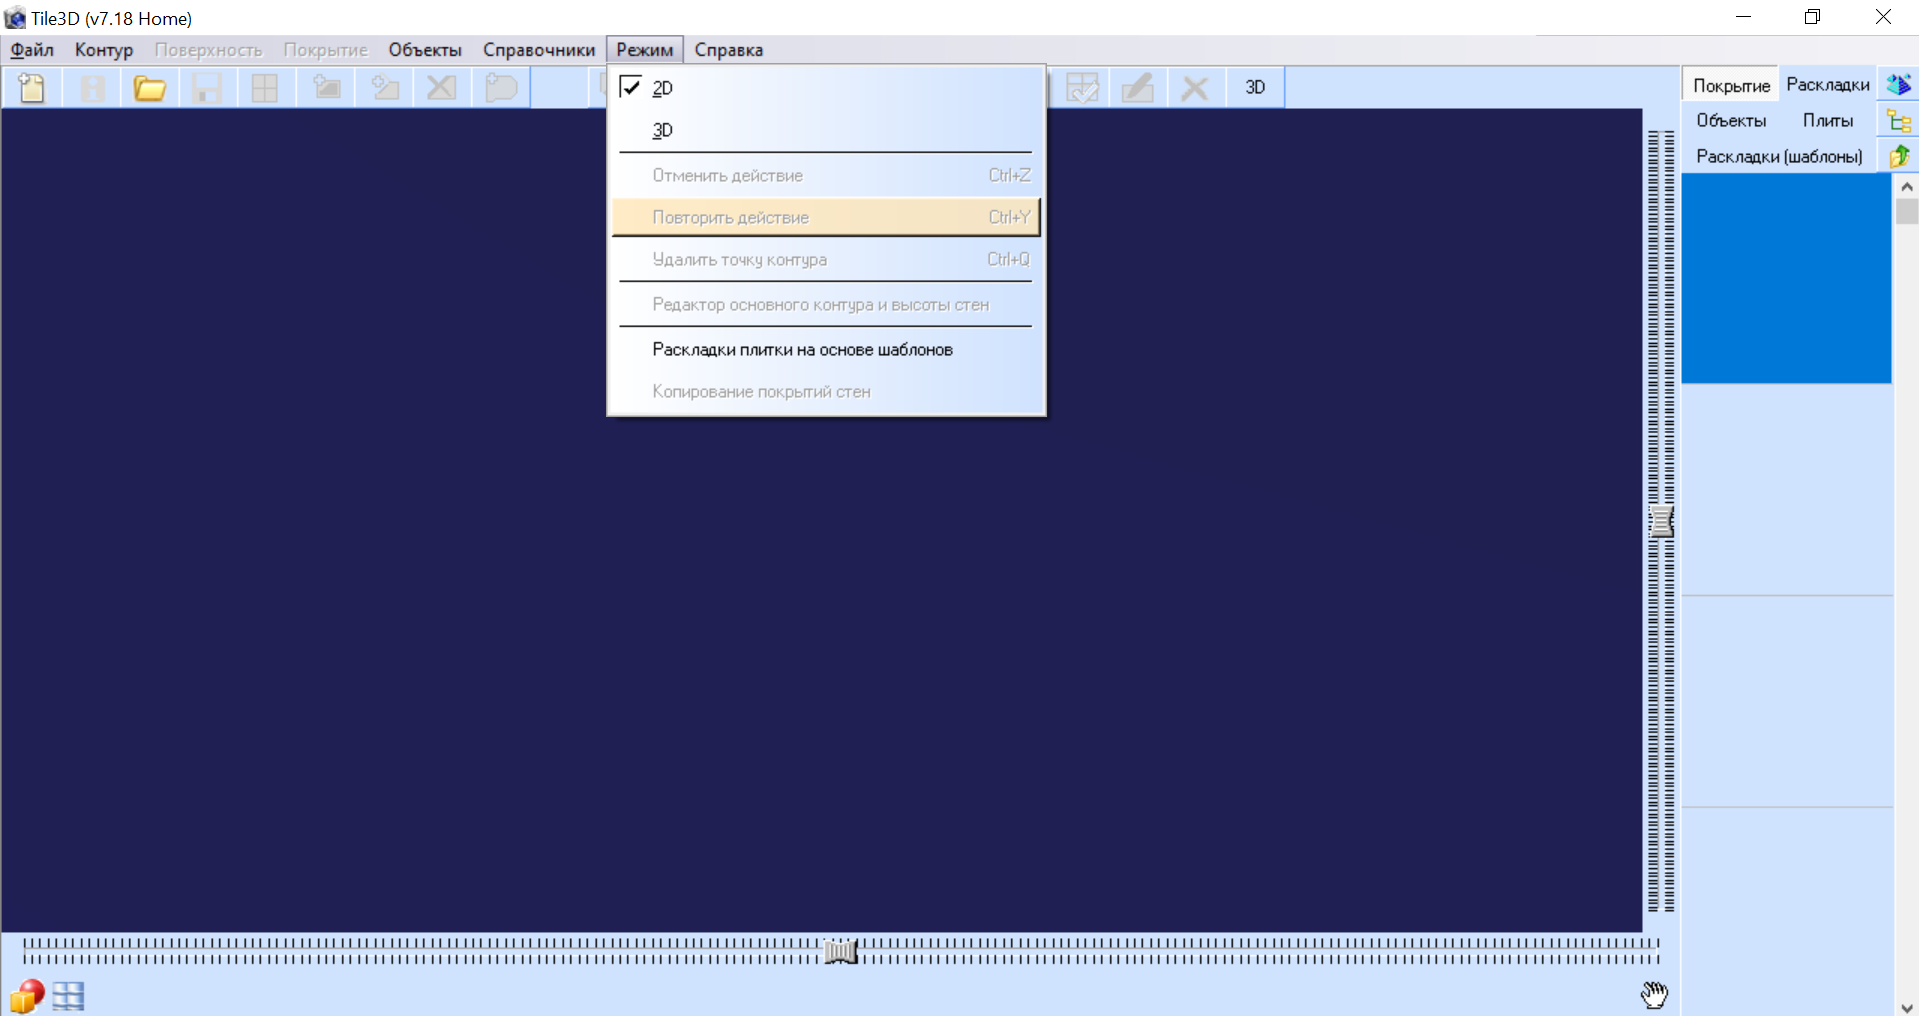Click the greyed floppy disk save icon
The width and height of the screenshot is (1919, 1016).
[207, 88]
